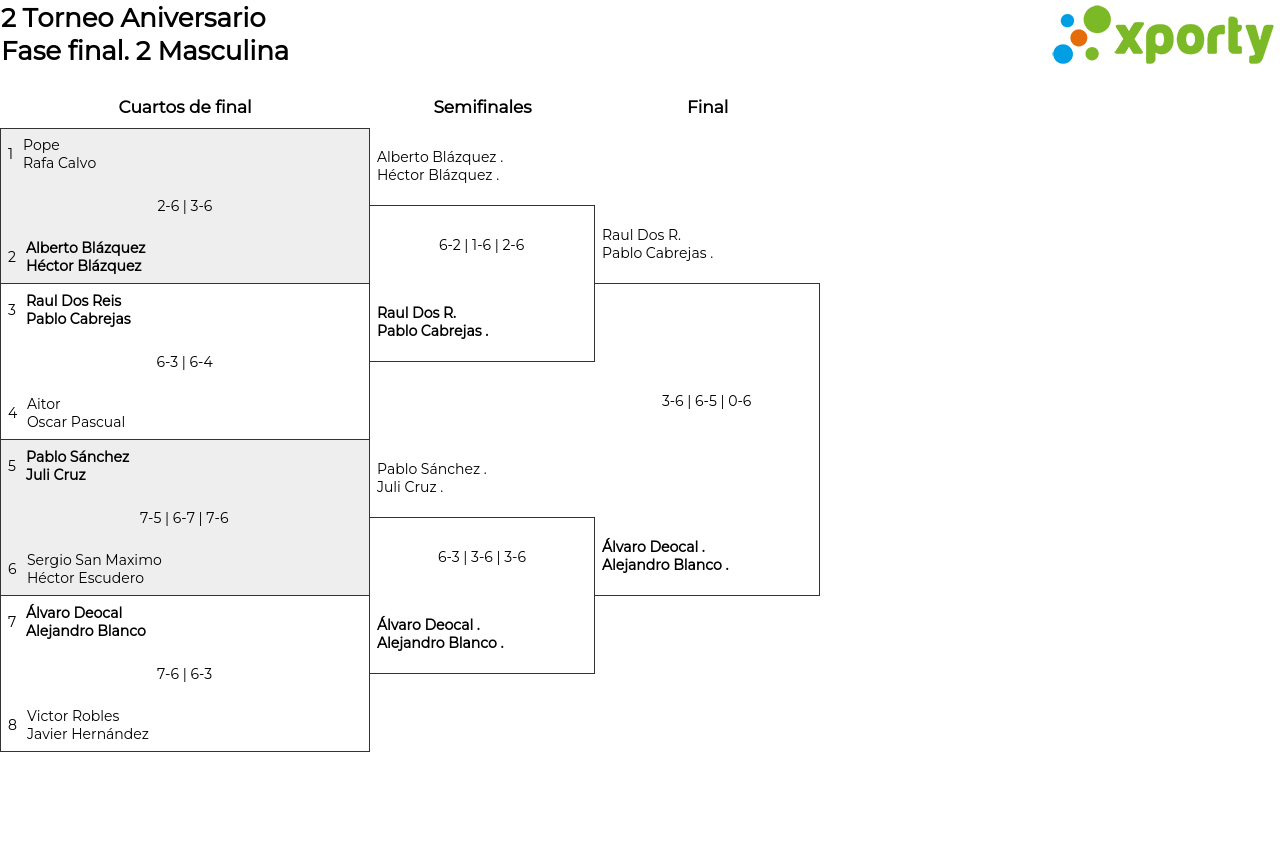Select the 'Fase final. 2 Masculina' heading
Viewport: 1280px width, 850px height.
(x=145, y=51)
